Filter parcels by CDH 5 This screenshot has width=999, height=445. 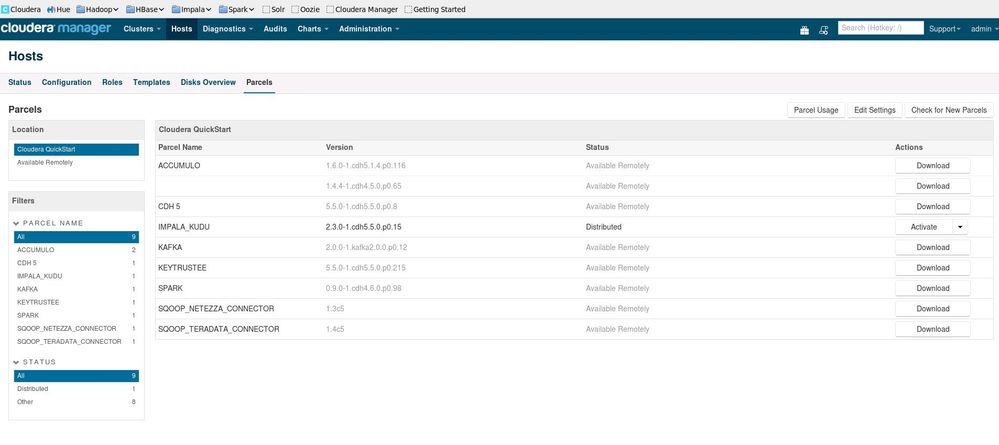[x=76, y=263]
